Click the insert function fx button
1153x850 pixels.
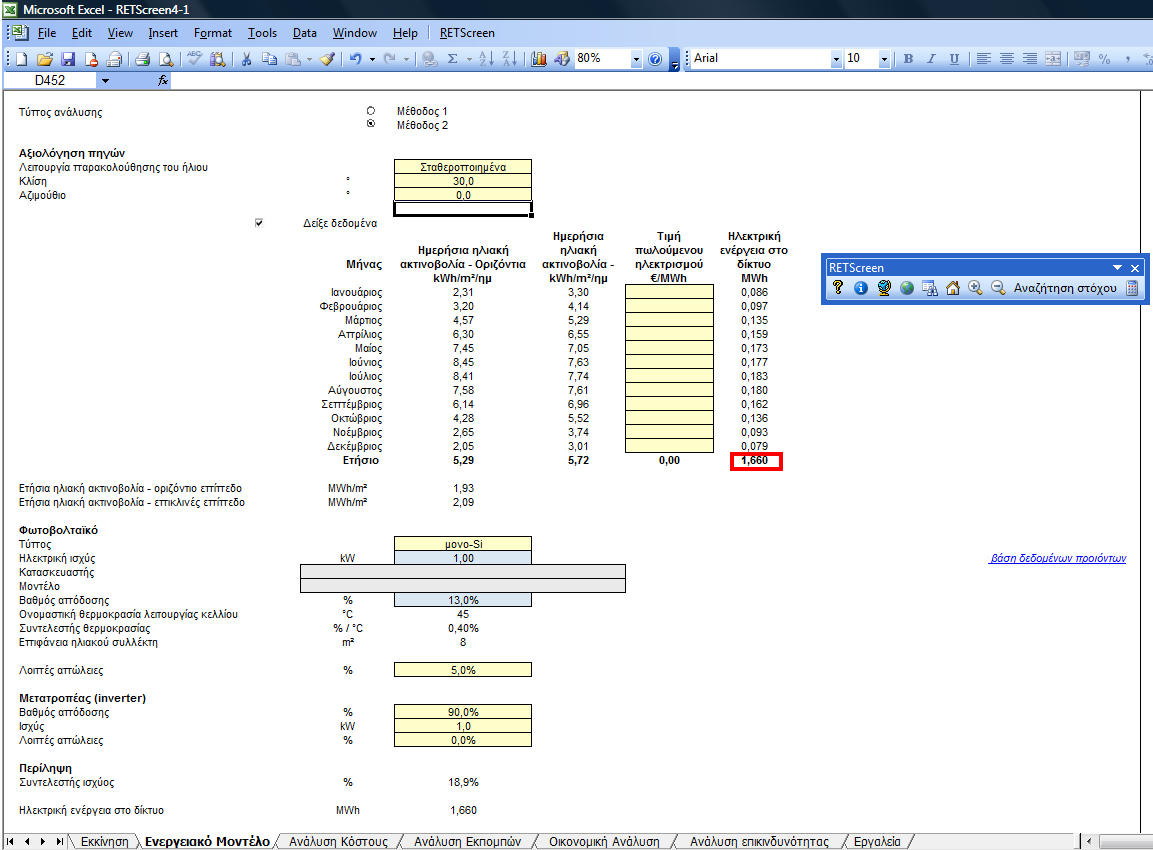click(x=163, y=80)
